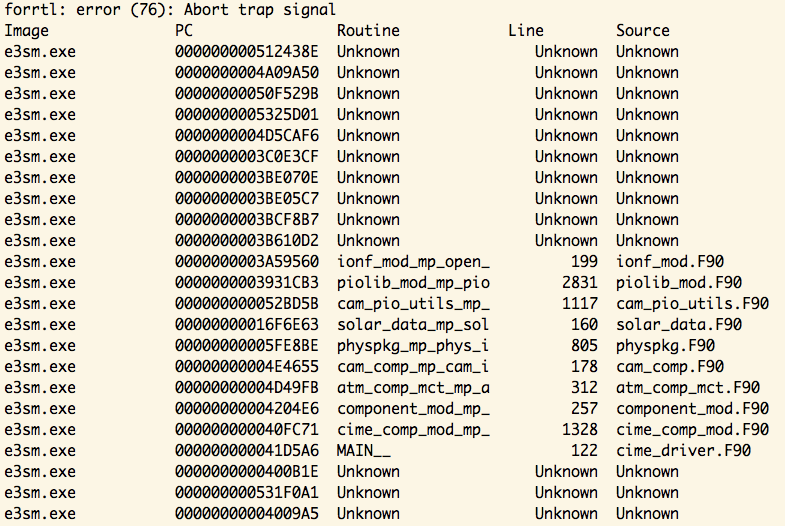The image size is (785, 526).
Task: Select the 'Source' column header
Action: (642, 31)
